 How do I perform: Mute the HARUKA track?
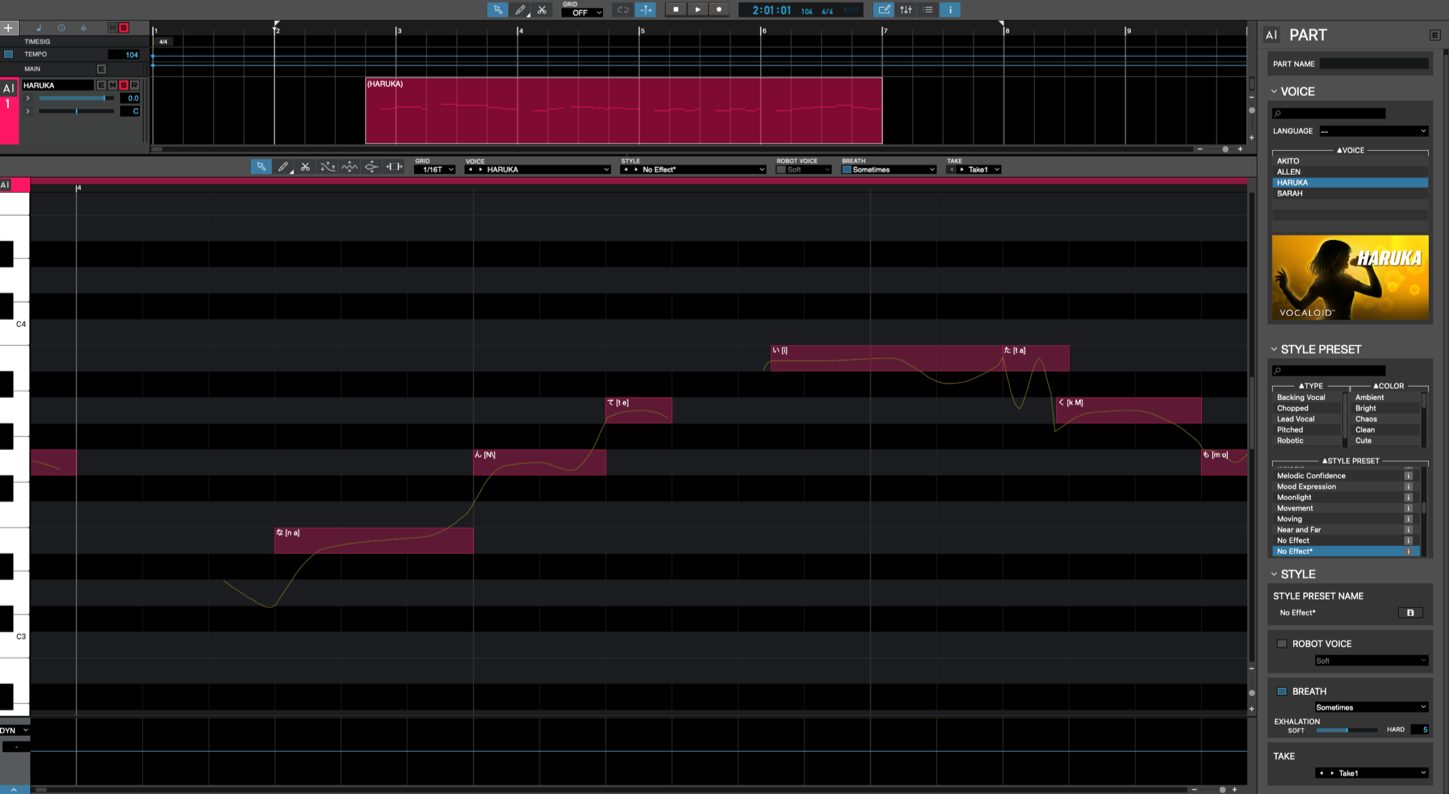113,85
